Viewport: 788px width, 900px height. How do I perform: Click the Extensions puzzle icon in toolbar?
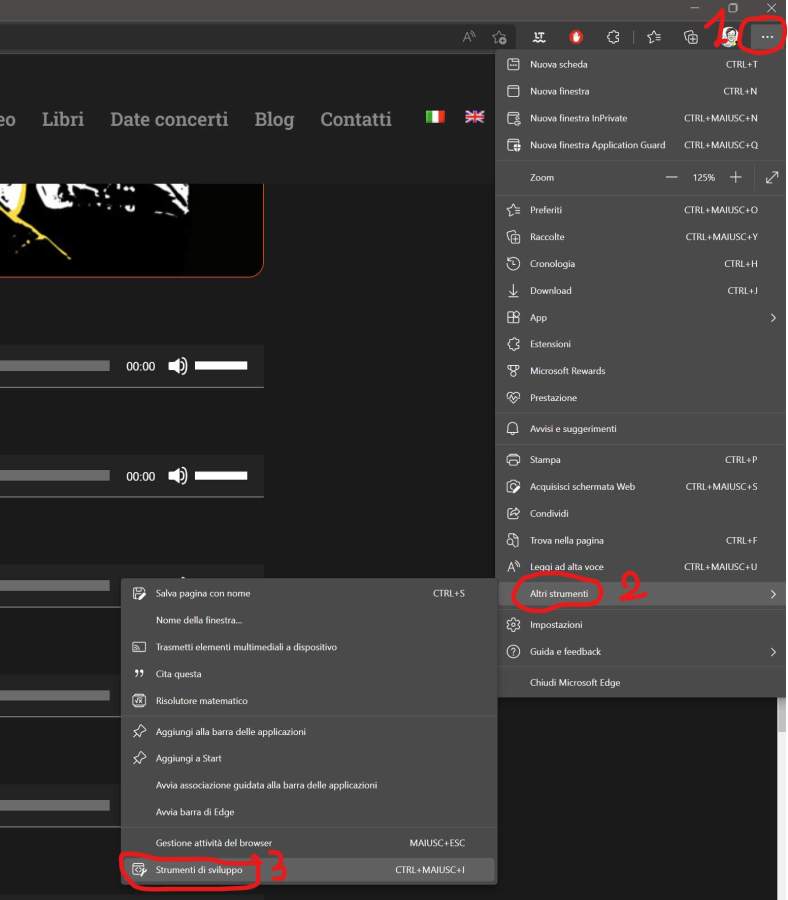[613, 37]
